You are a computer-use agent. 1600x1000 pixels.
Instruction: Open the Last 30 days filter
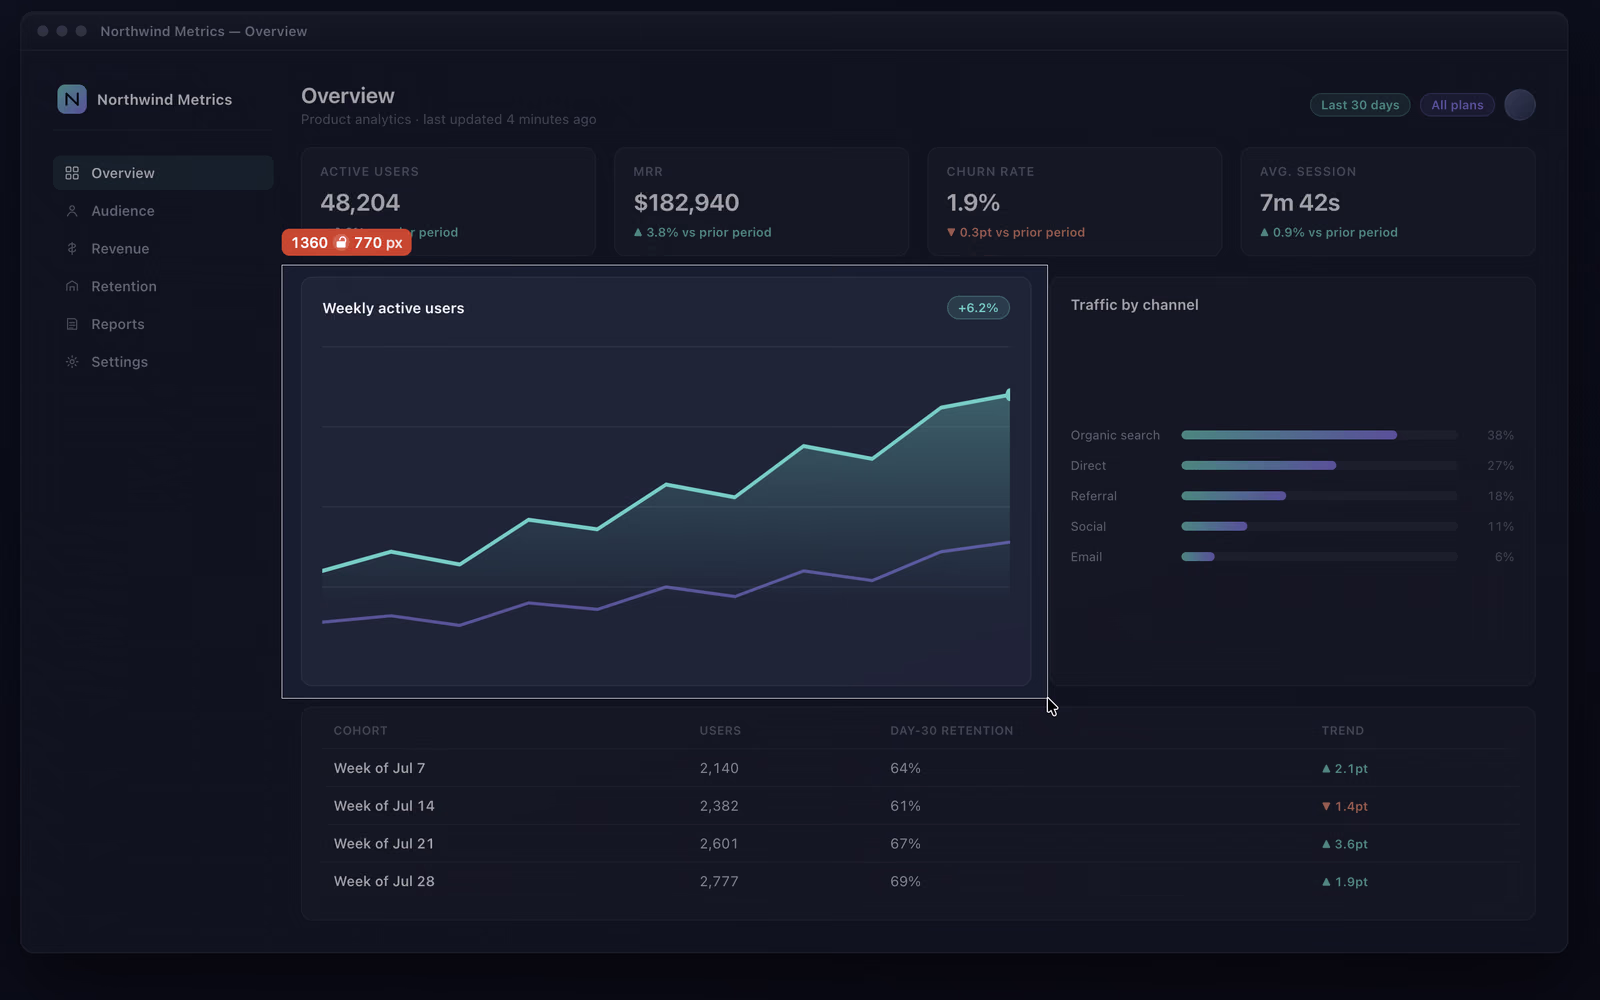pos(1360,105)
